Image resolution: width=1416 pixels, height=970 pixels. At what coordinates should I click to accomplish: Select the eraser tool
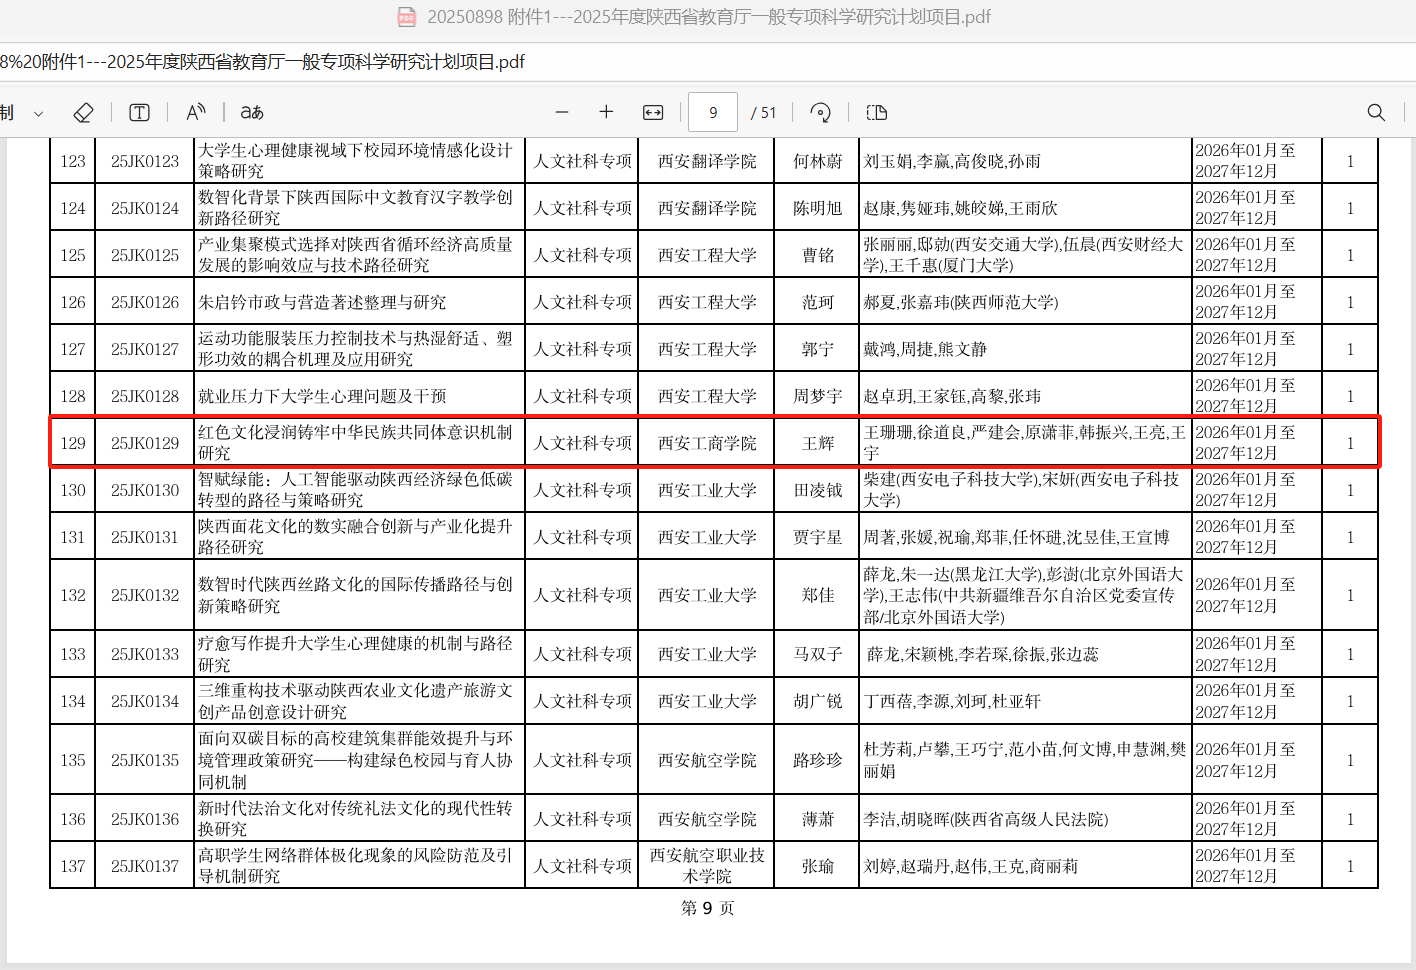tap(84, 113)
